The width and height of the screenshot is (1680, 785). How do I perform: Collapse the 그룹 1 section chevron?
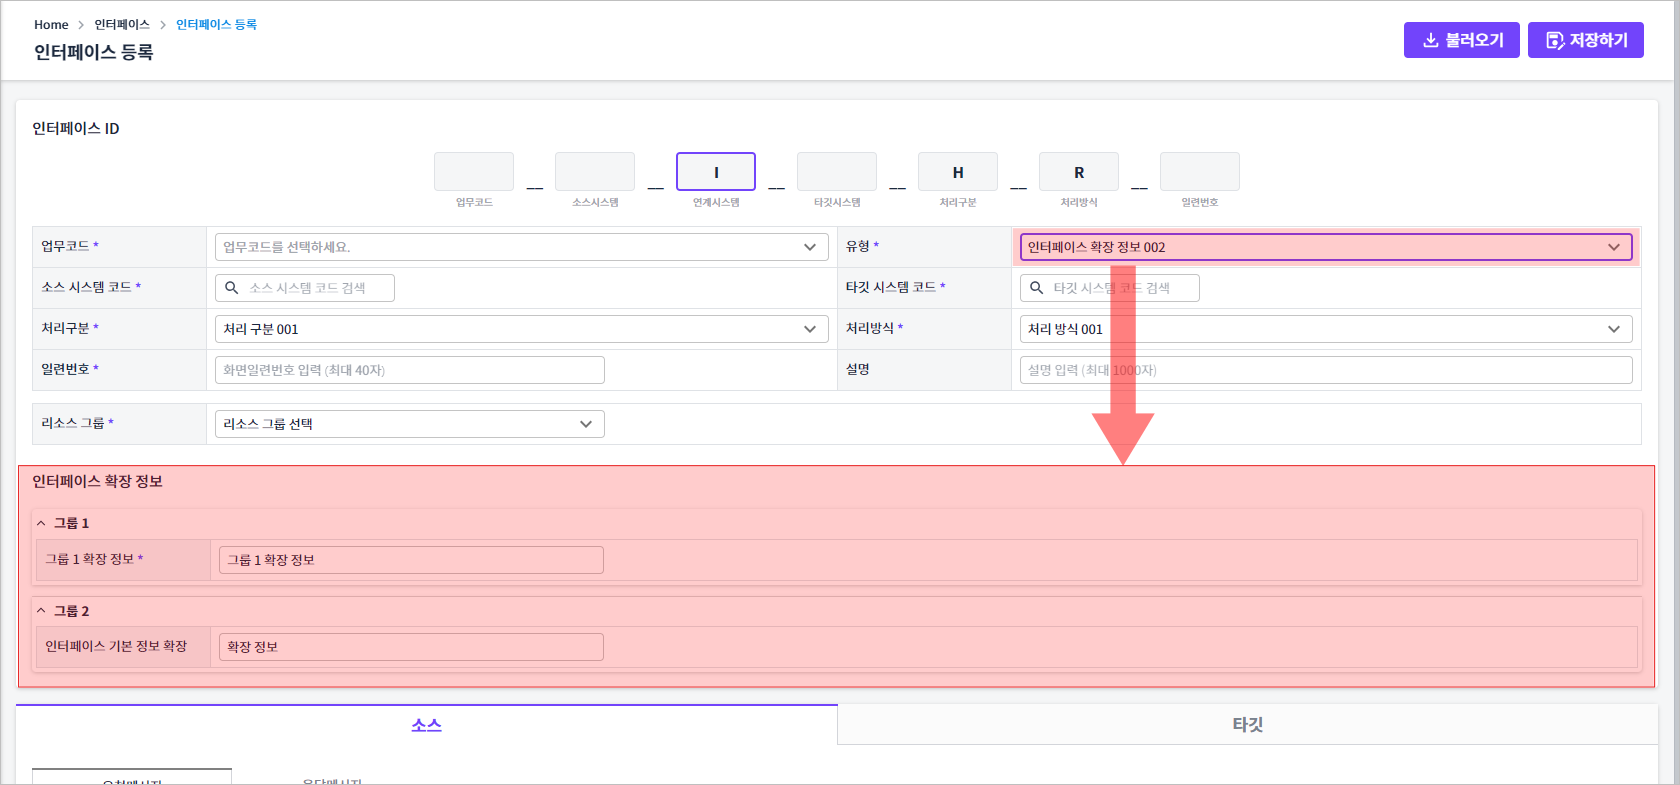(41, 523)
